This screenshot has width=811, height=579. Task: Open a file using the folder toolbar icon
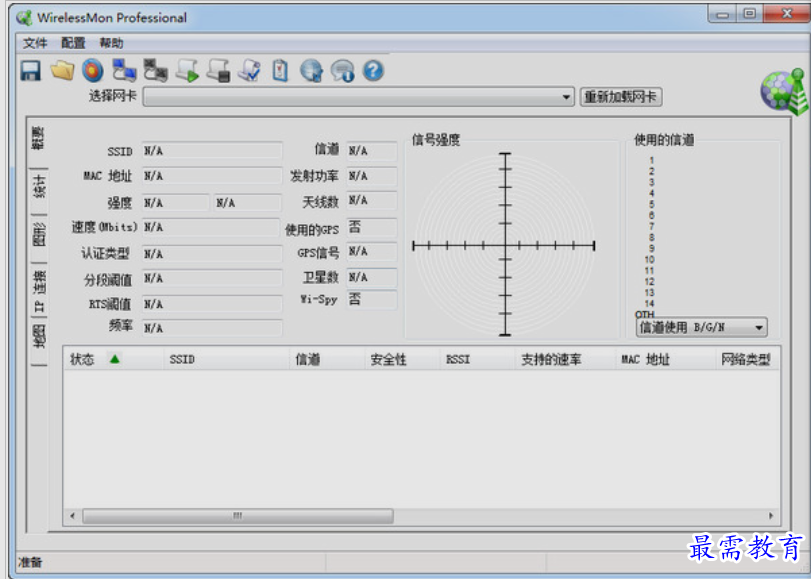[x=61, y=71]
